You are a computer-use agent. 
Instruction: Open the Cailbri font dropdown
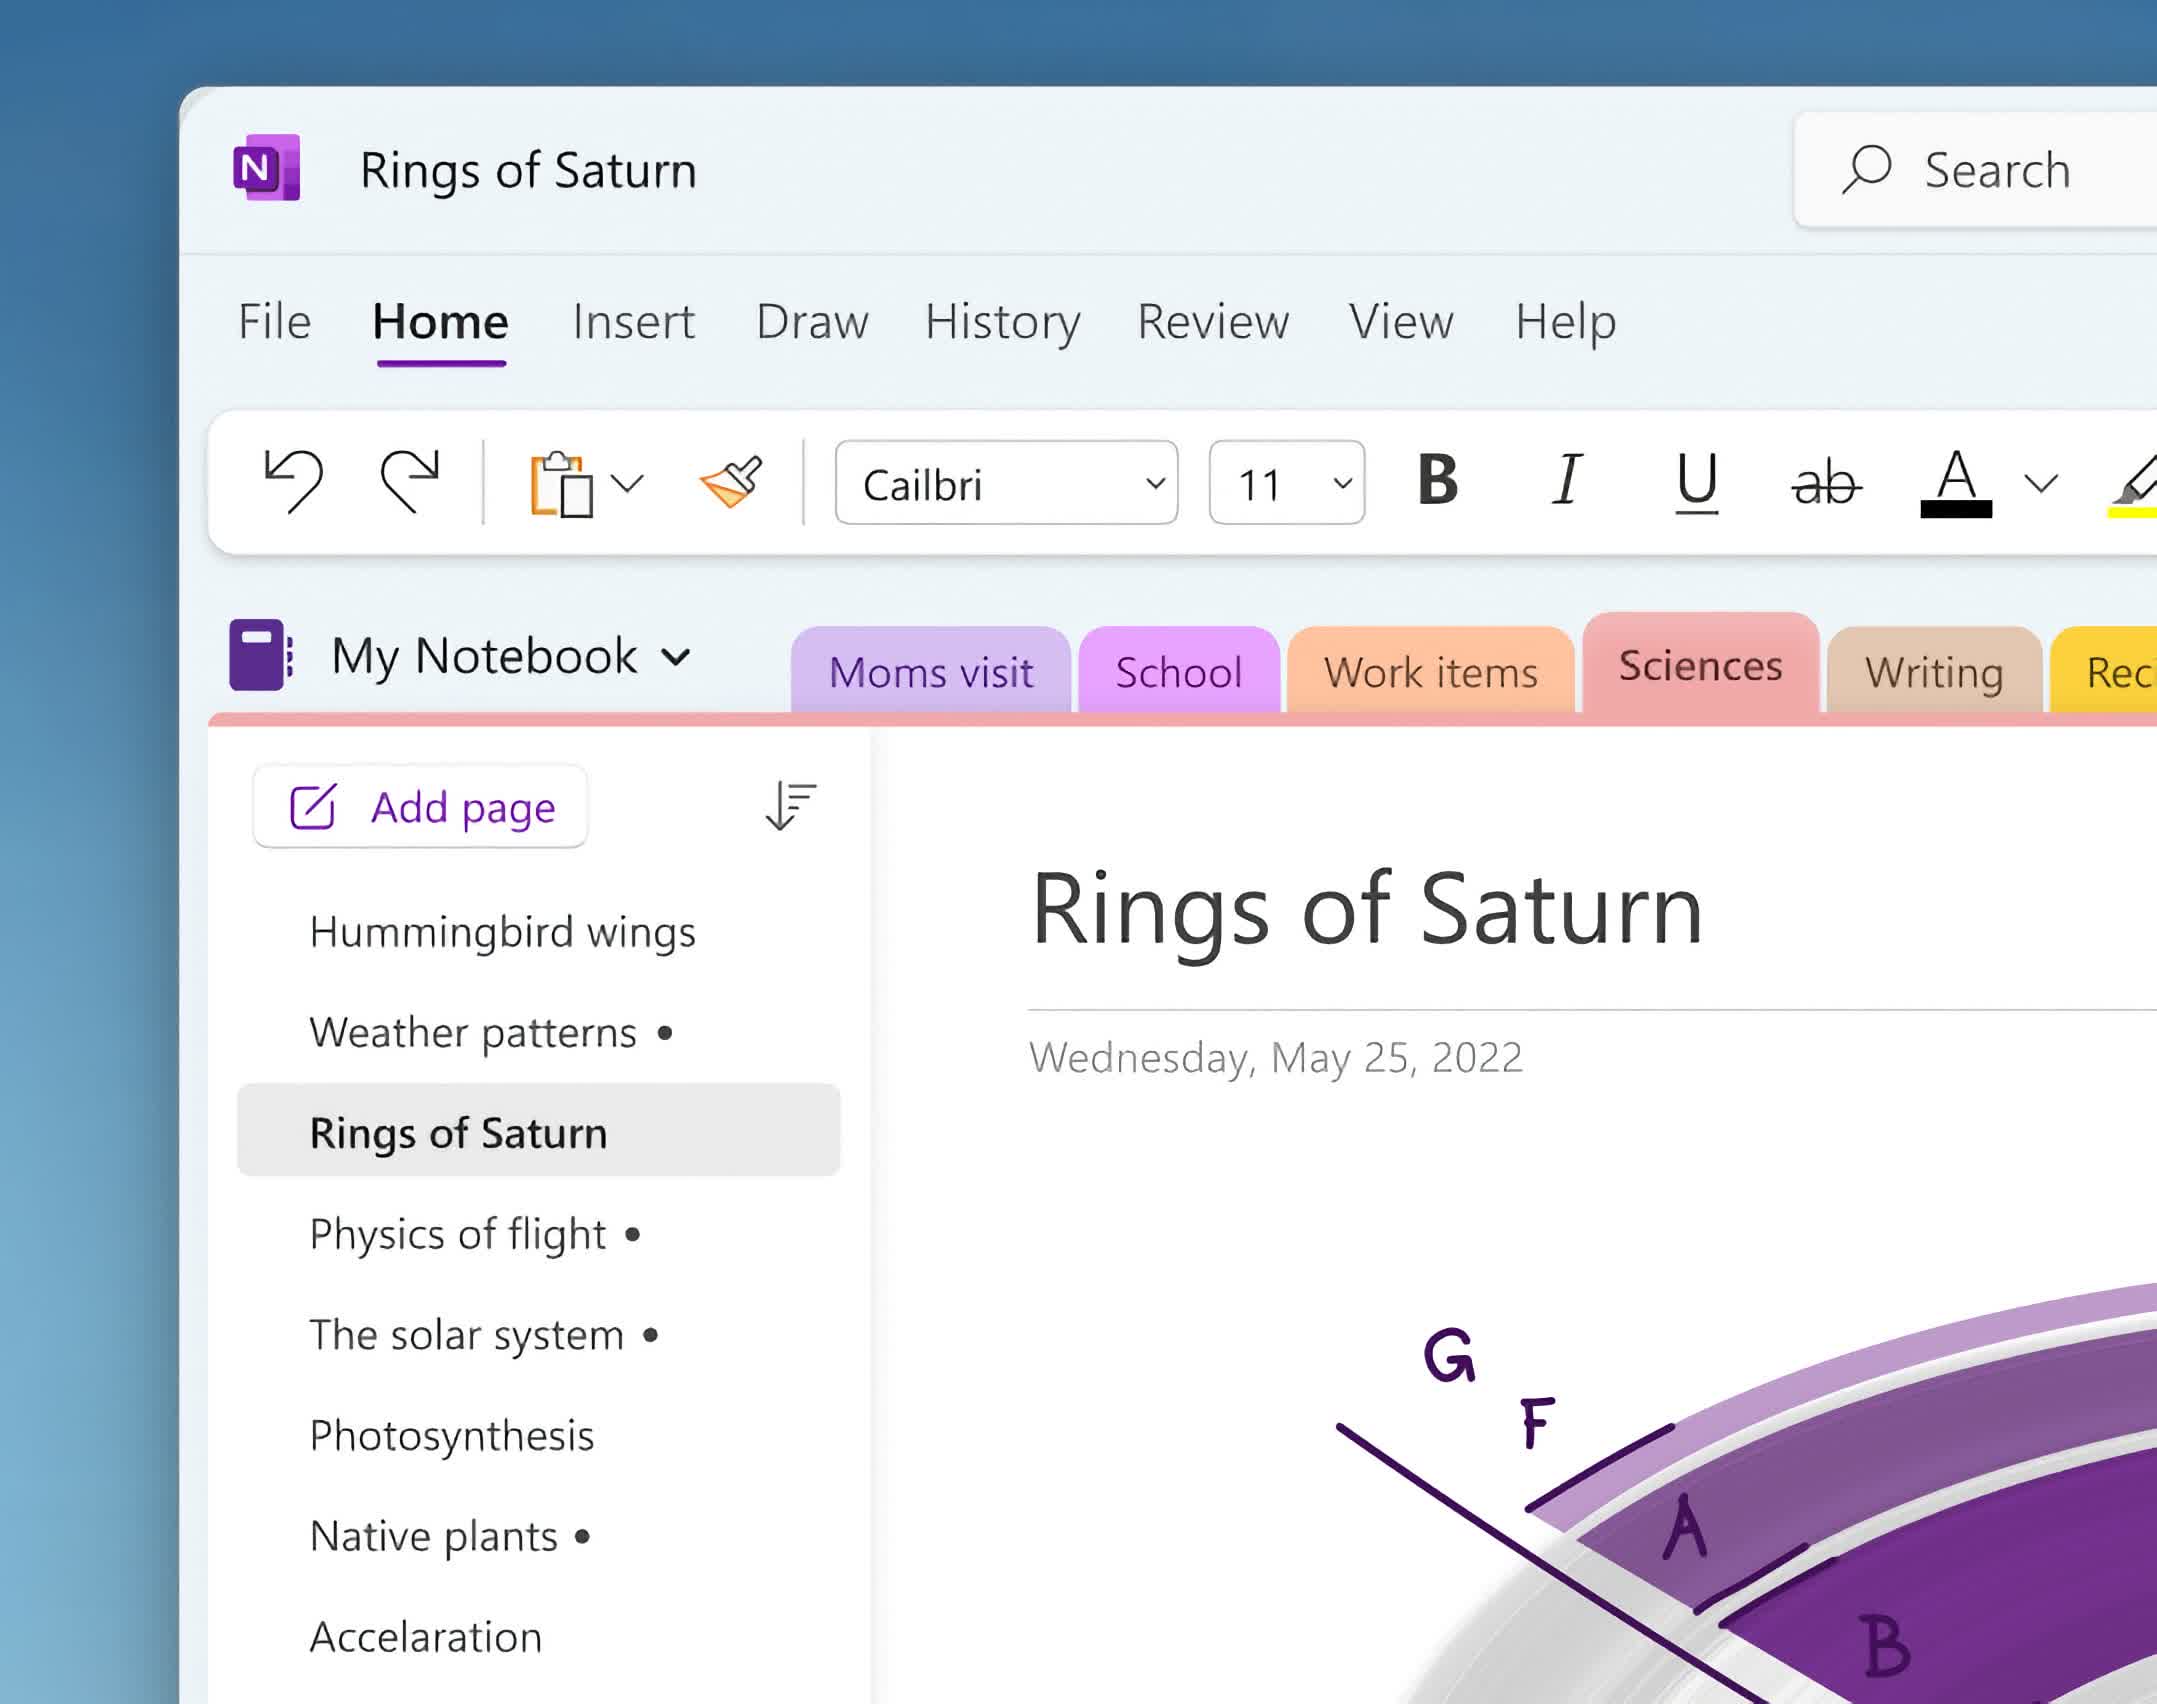[x=1005, y=483]
